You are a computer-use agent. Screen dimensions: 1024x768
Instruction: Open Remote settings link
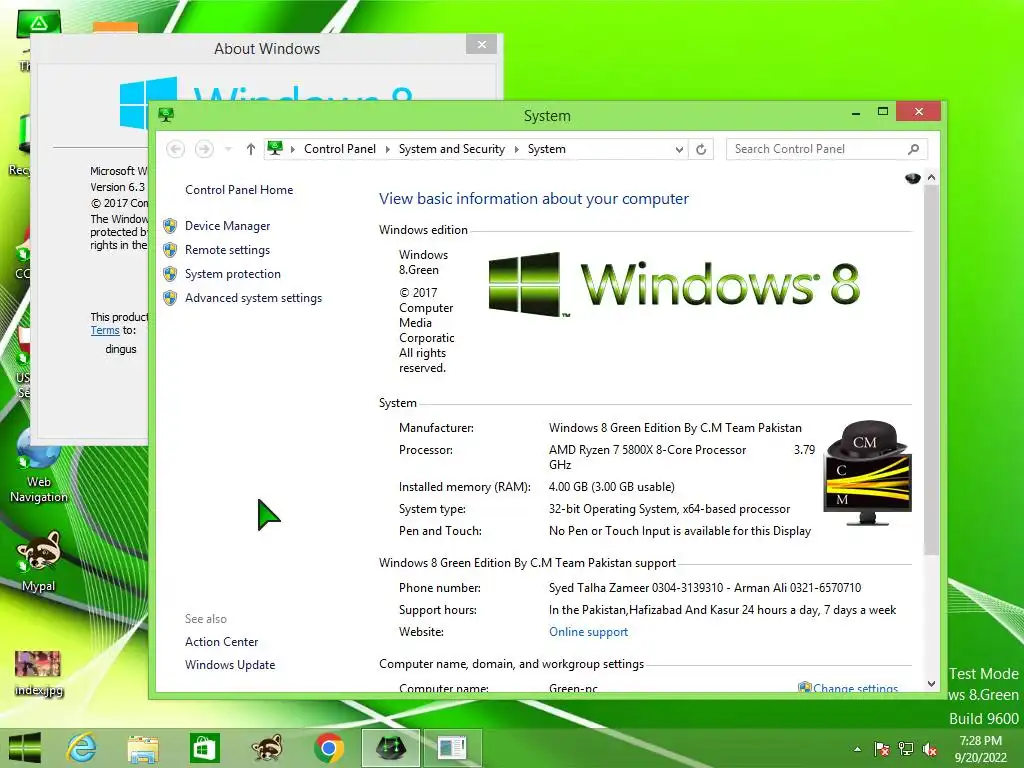coord(227,250)
